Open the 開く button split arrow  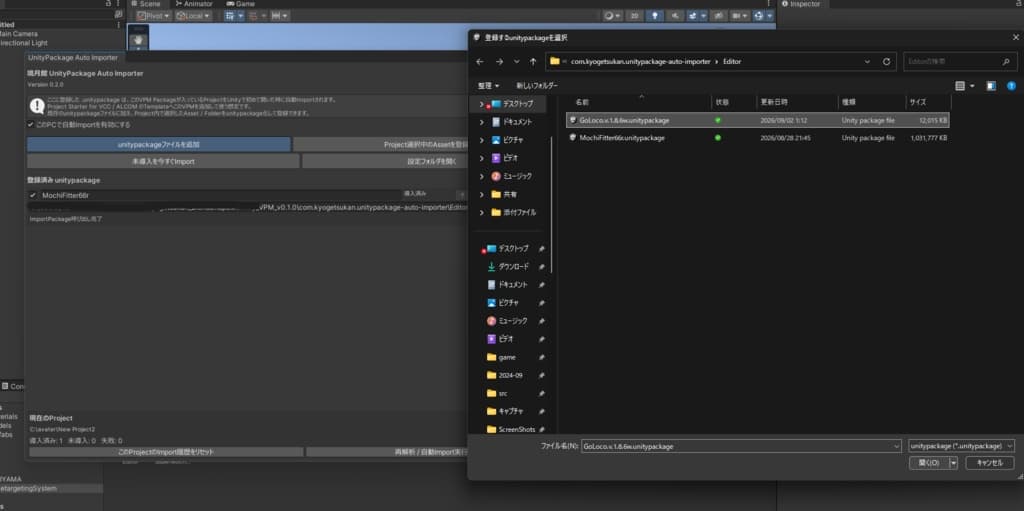tap(953, 463)
